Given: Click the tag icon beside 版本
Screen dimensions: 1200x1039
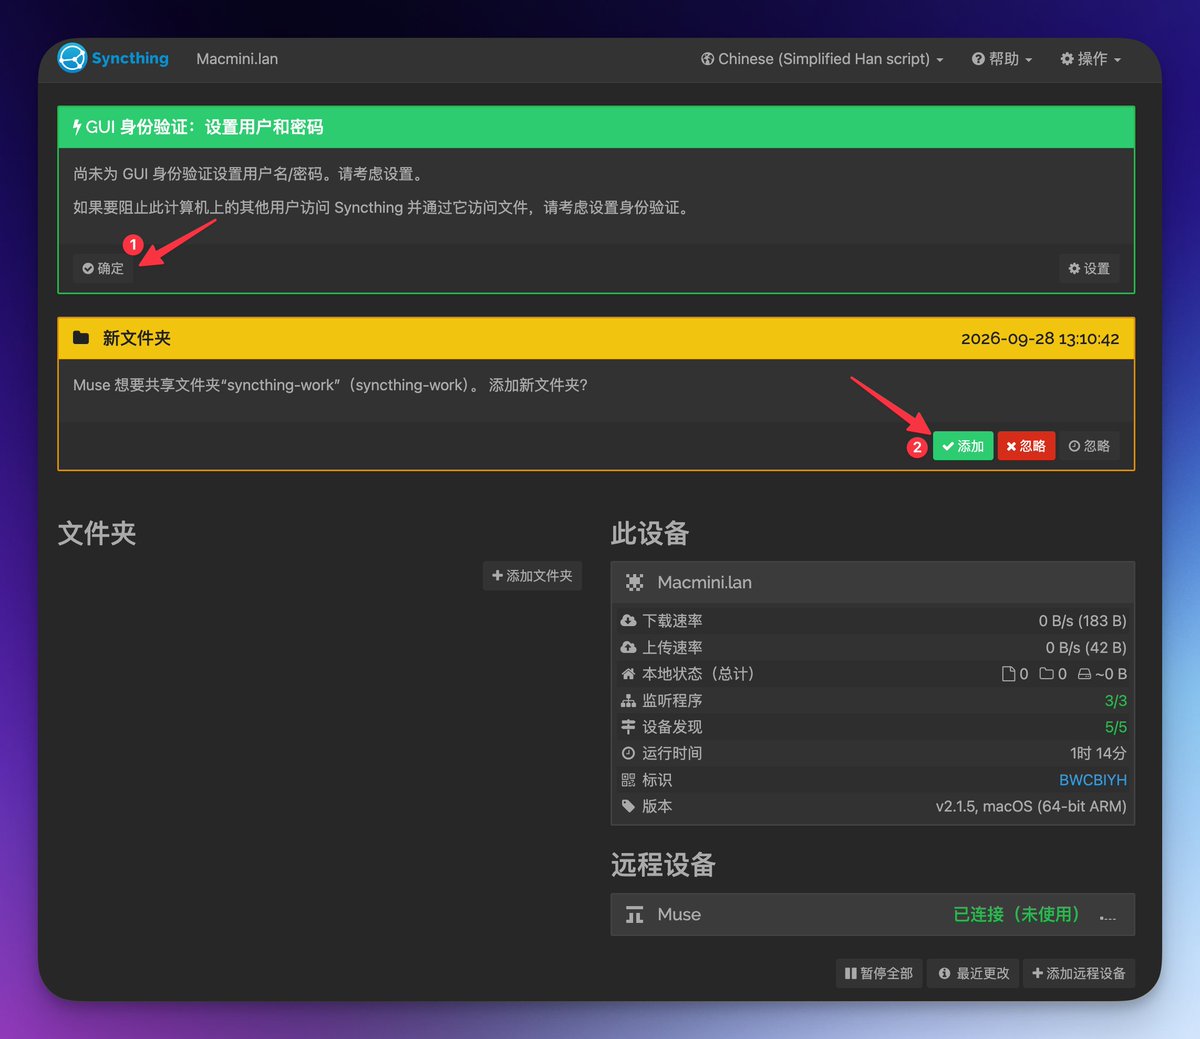Looking at the screenshot, I should (628, 806).
